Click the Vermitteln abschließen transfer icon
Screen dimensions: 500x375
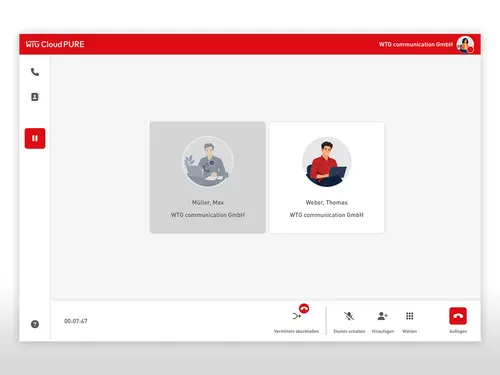(x=297, y=316)
